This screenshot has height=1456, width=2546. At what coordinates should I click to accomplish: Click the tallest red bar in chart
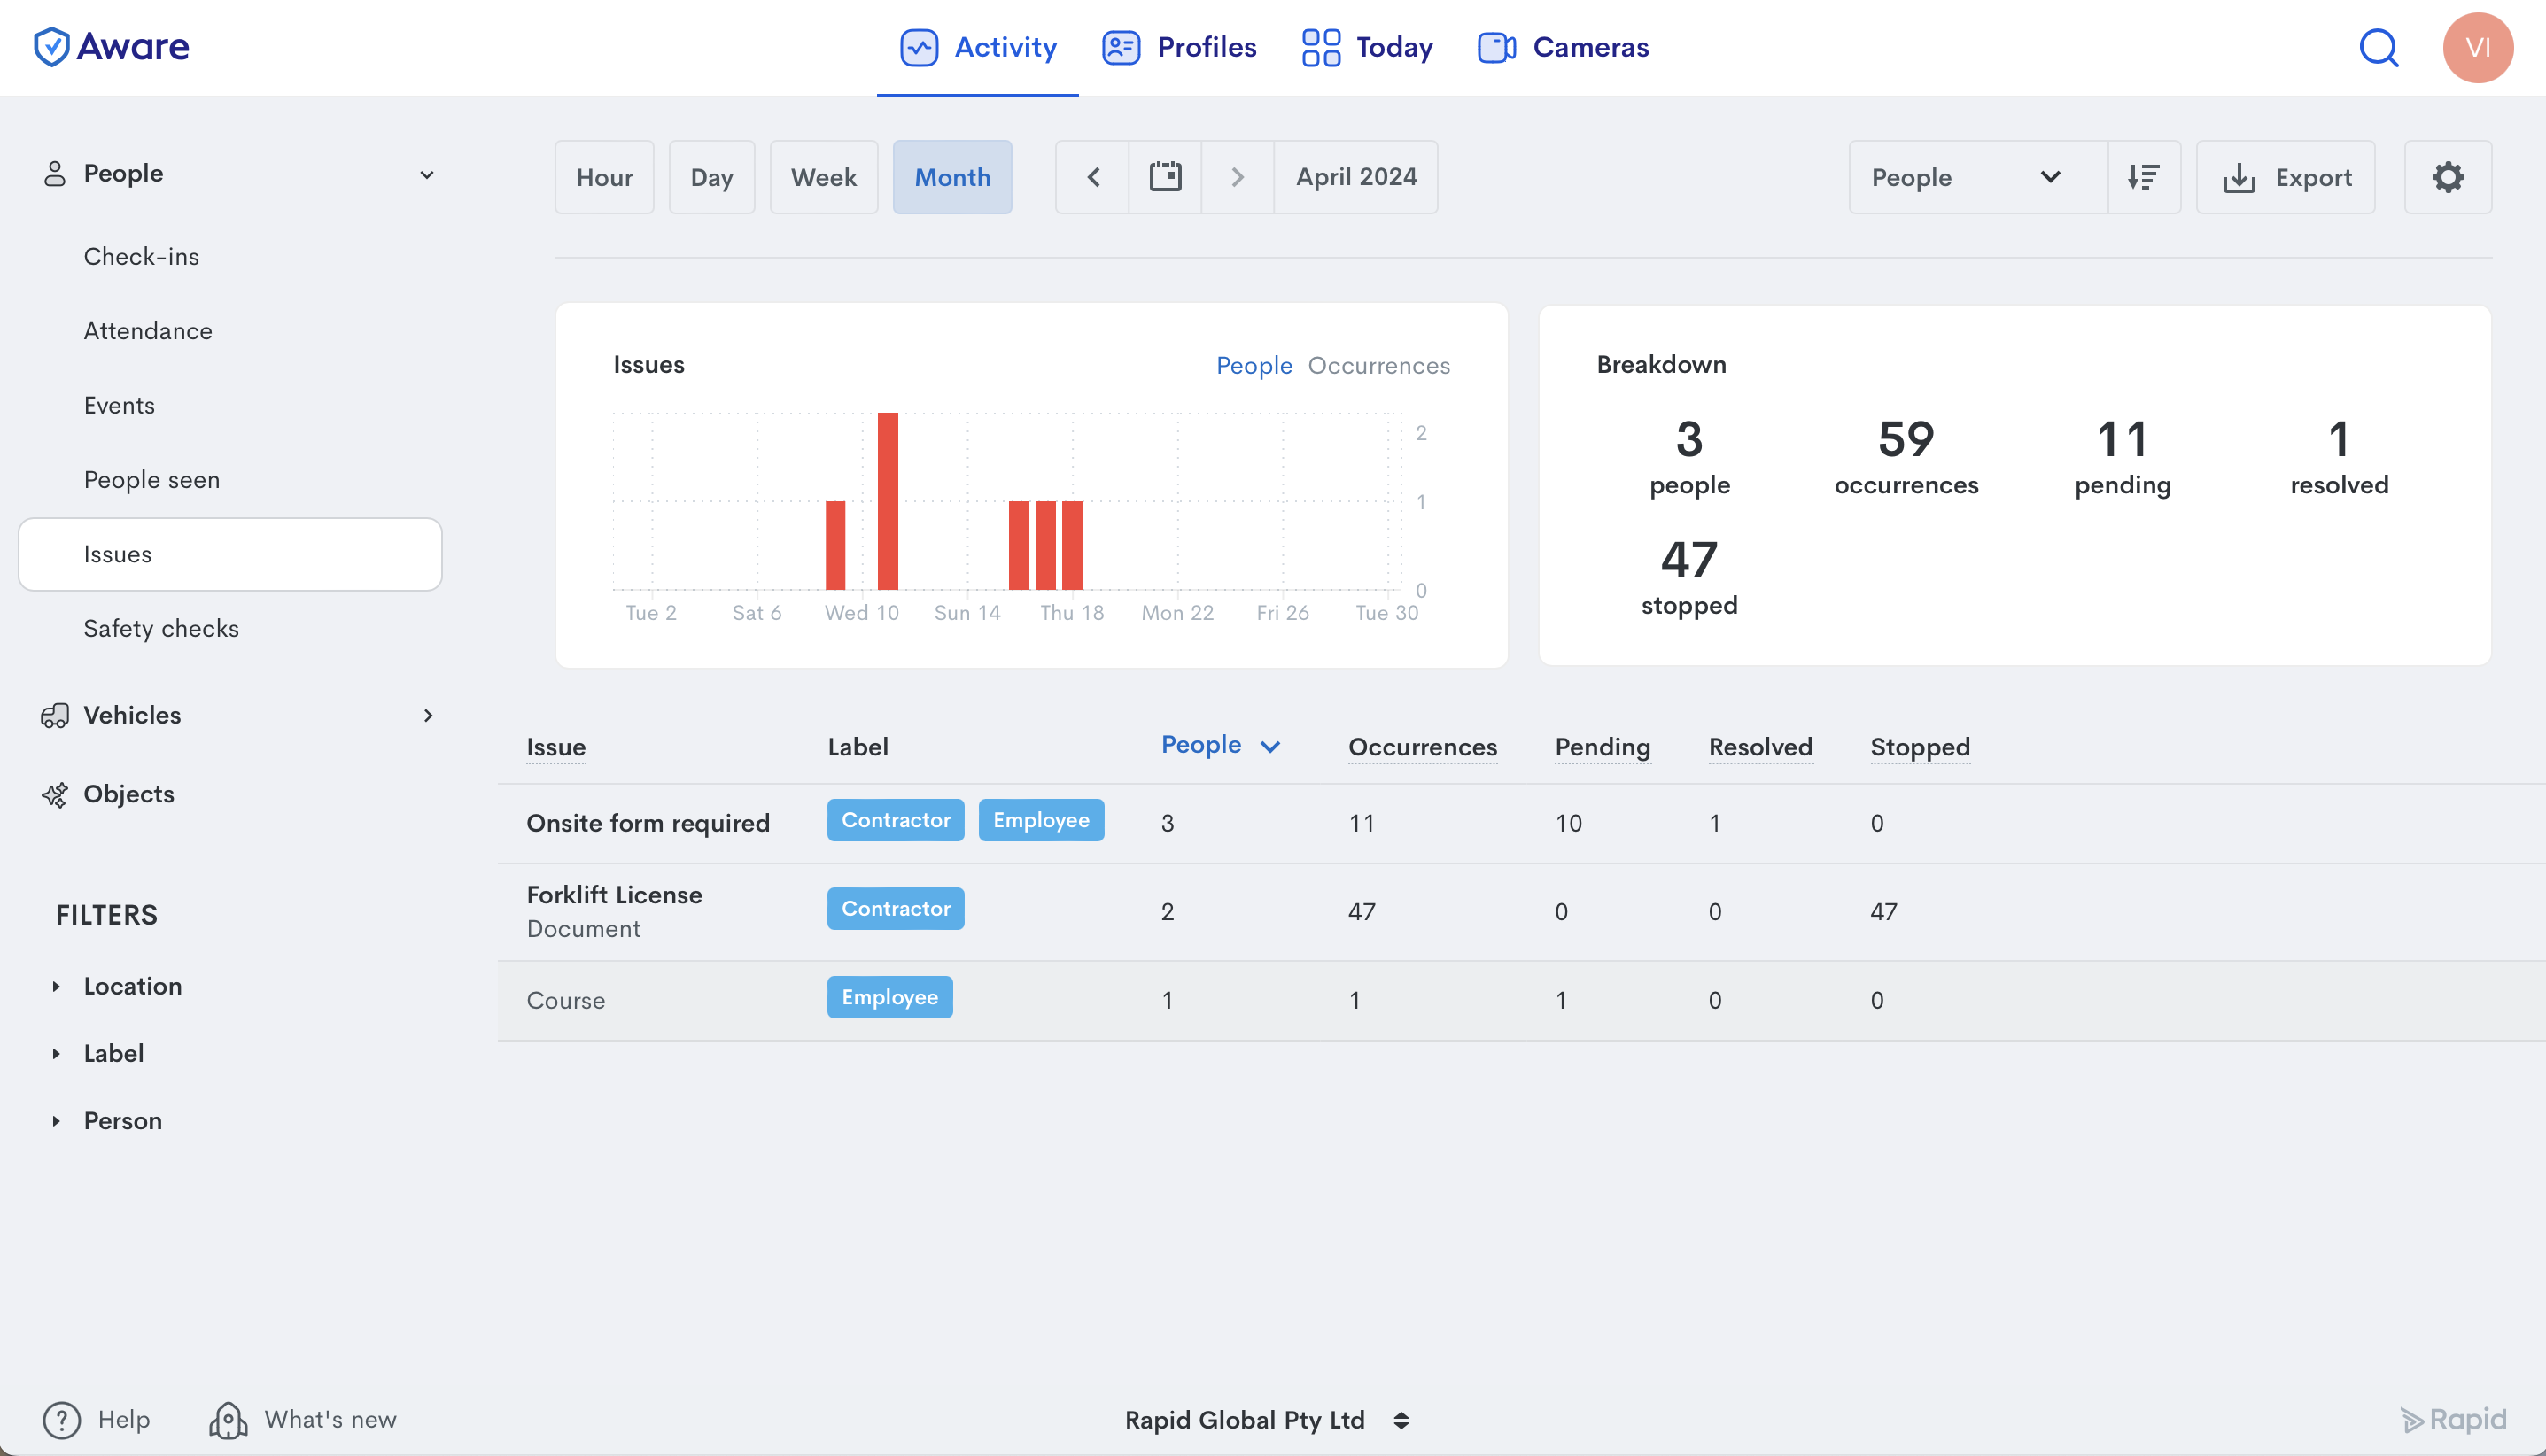coord(887,500)
